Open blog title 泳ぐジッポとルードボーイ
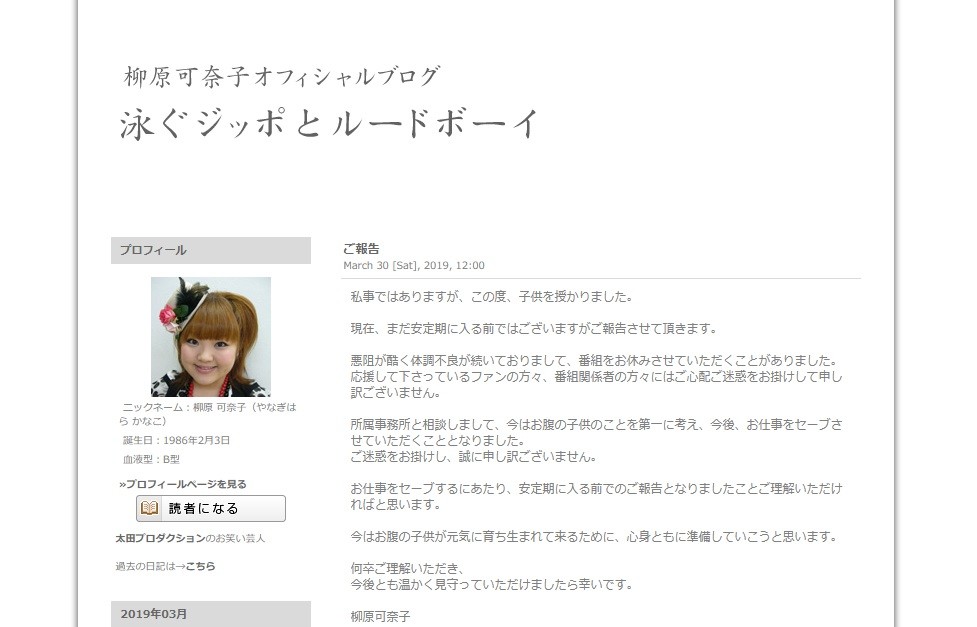The width and height of the screenshot is (977, 627). pyautogui.click(x=329, y=123)
